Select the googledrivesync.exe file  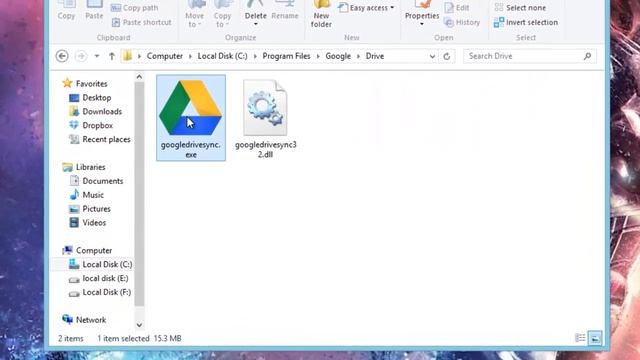coord(191,118)
